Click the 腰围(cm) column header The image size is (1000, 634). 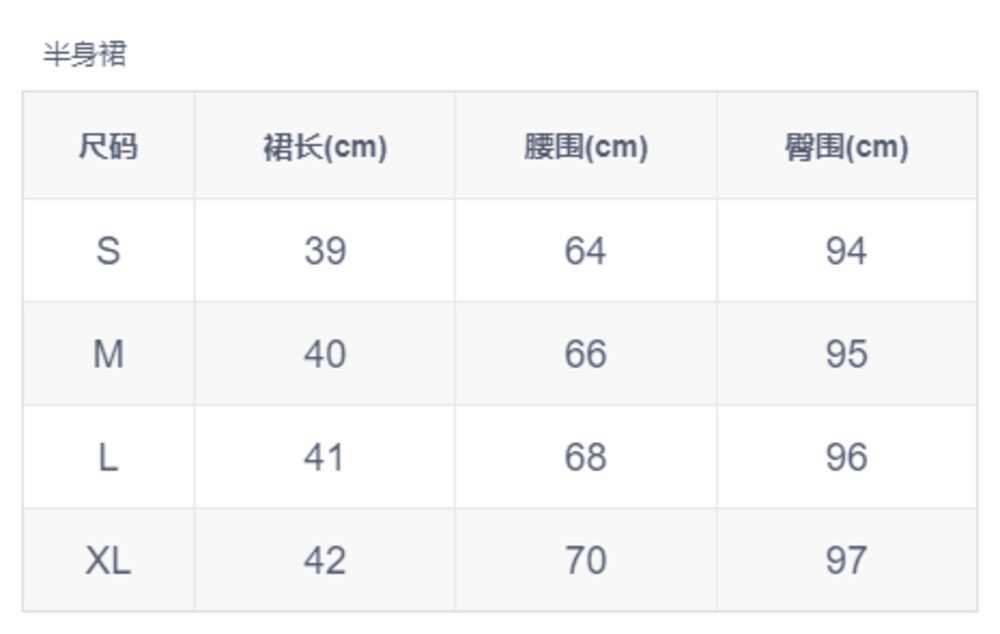(586, 147)
